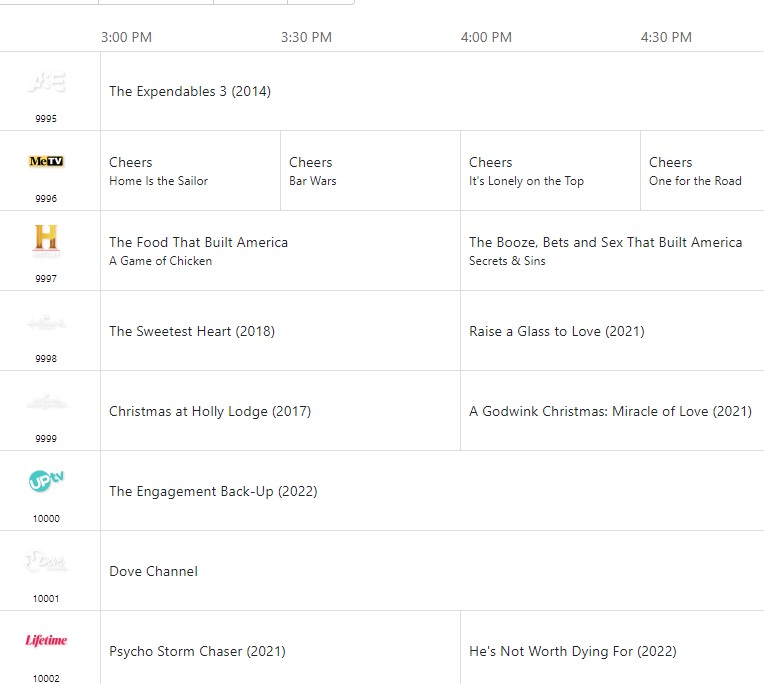The height and width of the screenshot is (684, 764).
Task: Select the Lifetime channel logo
Action: click(x=46, y=641)
